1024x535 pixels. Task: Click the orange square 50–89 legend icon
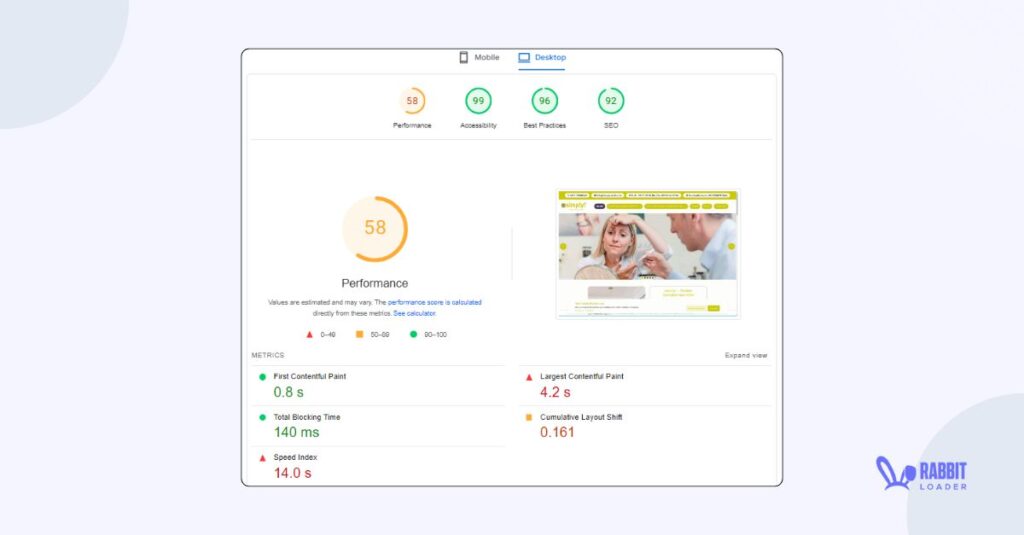coord(359,334)
